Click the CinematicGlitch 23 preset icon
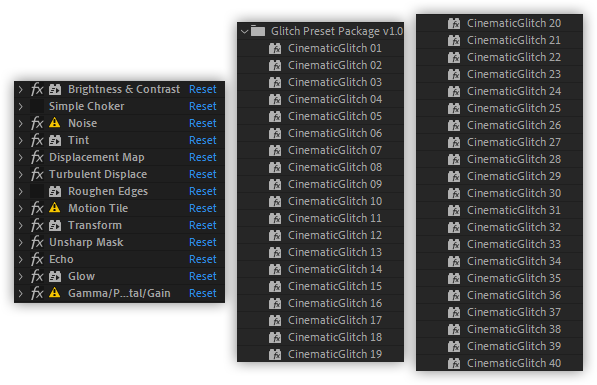The width and height of the screenshot is (597, 385). [454, 75]
